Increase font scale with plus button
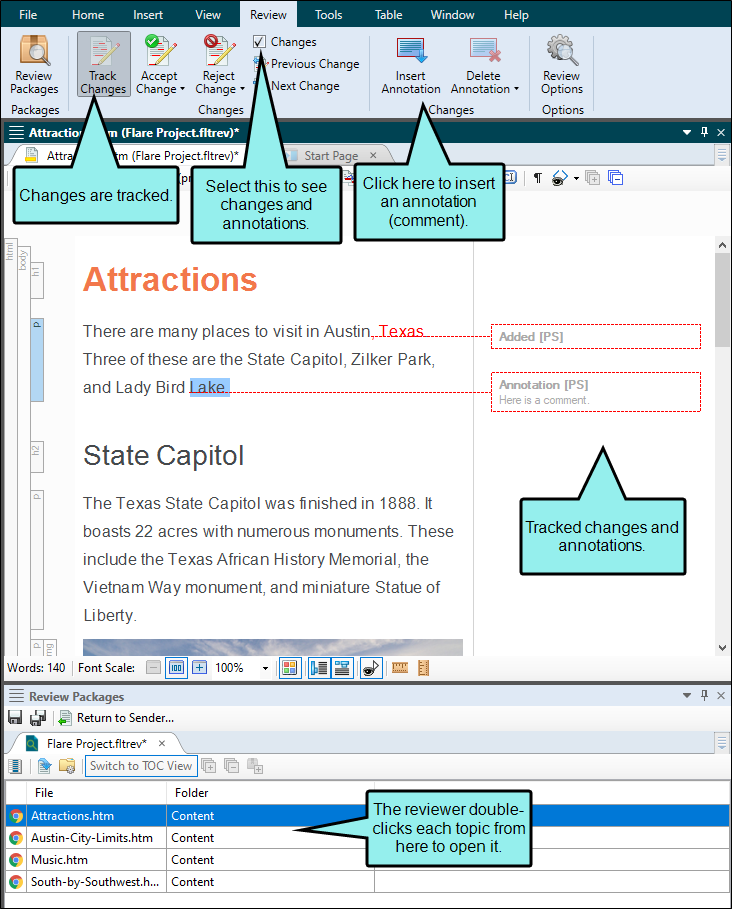The height and width of the screenshot is (909, 732). click(x=199, y=668)
